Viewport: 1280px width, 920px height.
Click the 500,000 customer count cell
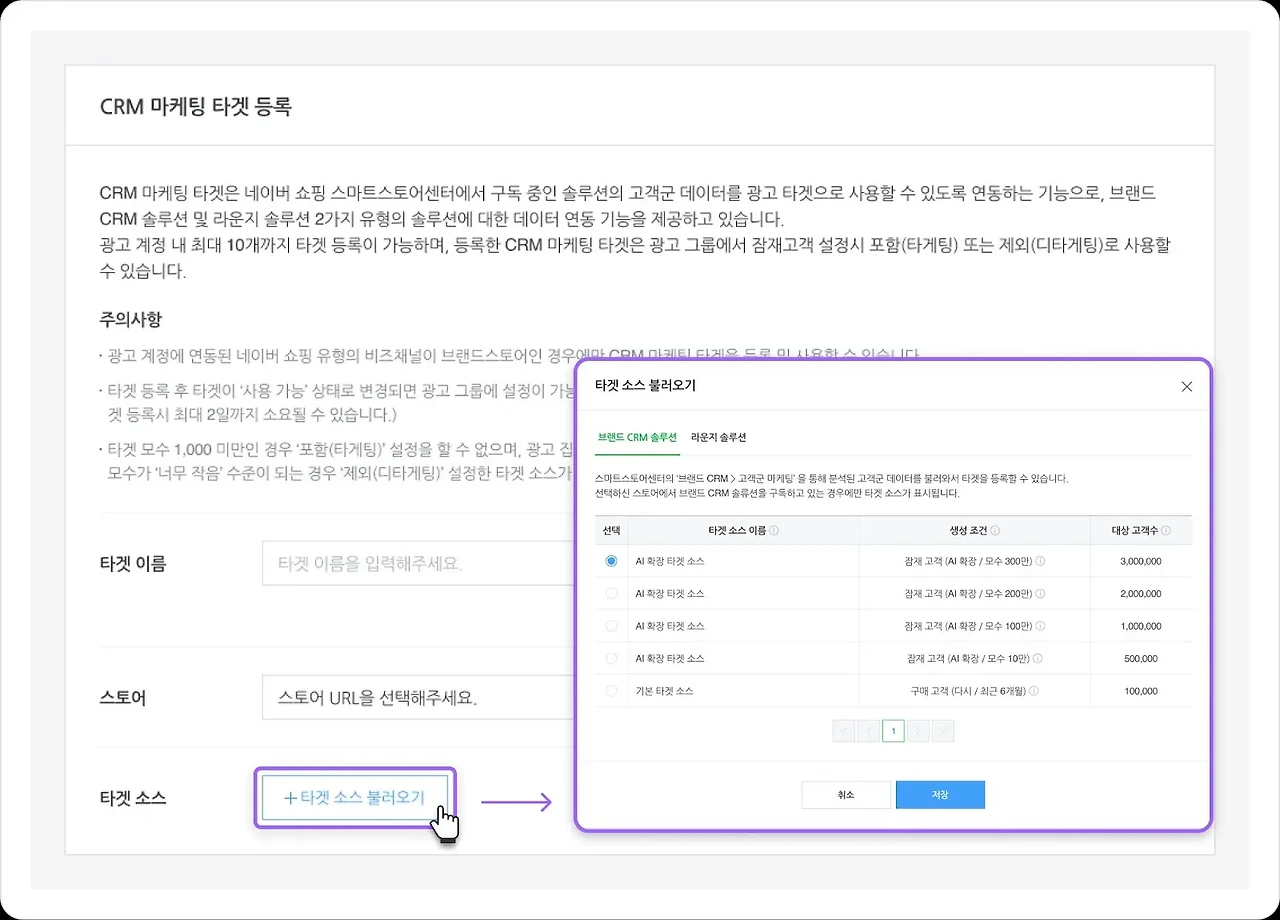coord(1141,659)
